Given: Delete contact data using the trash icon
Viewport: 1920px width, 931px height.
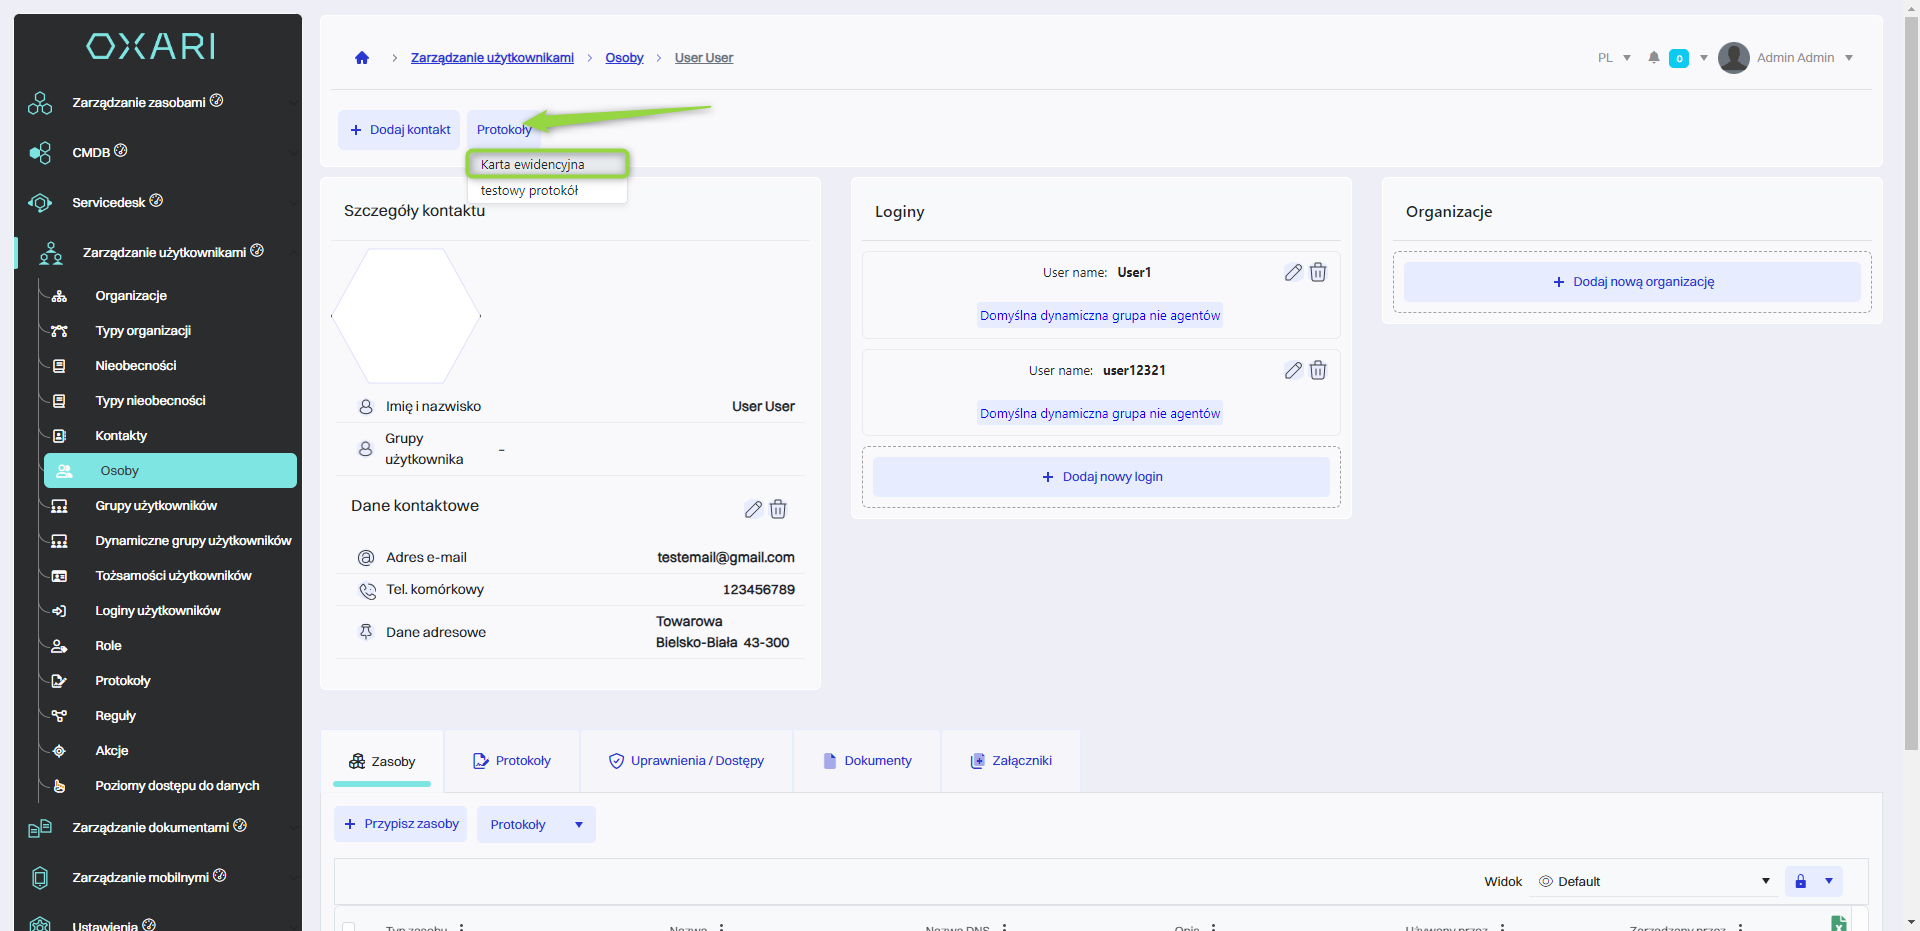Looking at the screenshot, I should [778, 509].
